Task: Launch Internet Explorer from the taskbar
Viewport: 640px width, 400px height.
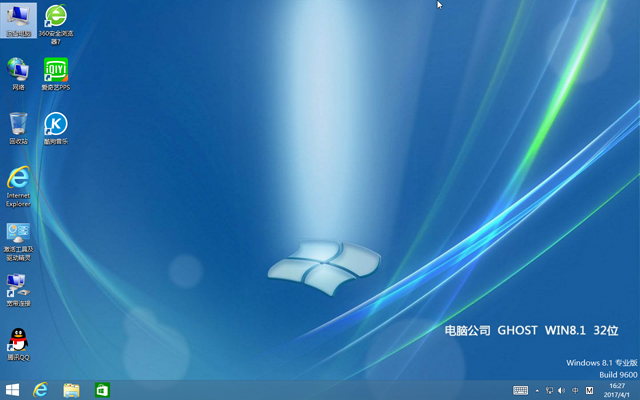Action: pyautogui.click(x=41, y=390)
